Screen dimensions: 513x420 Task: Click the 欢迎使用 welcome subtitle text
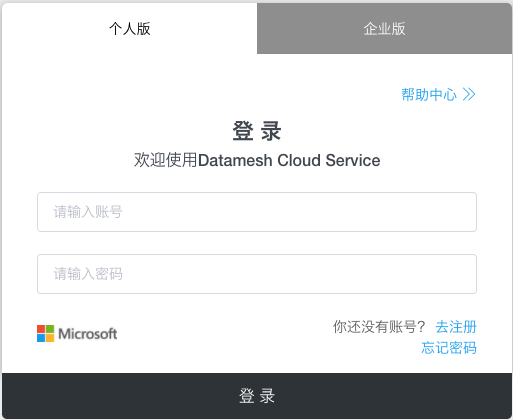coord(166,160)
